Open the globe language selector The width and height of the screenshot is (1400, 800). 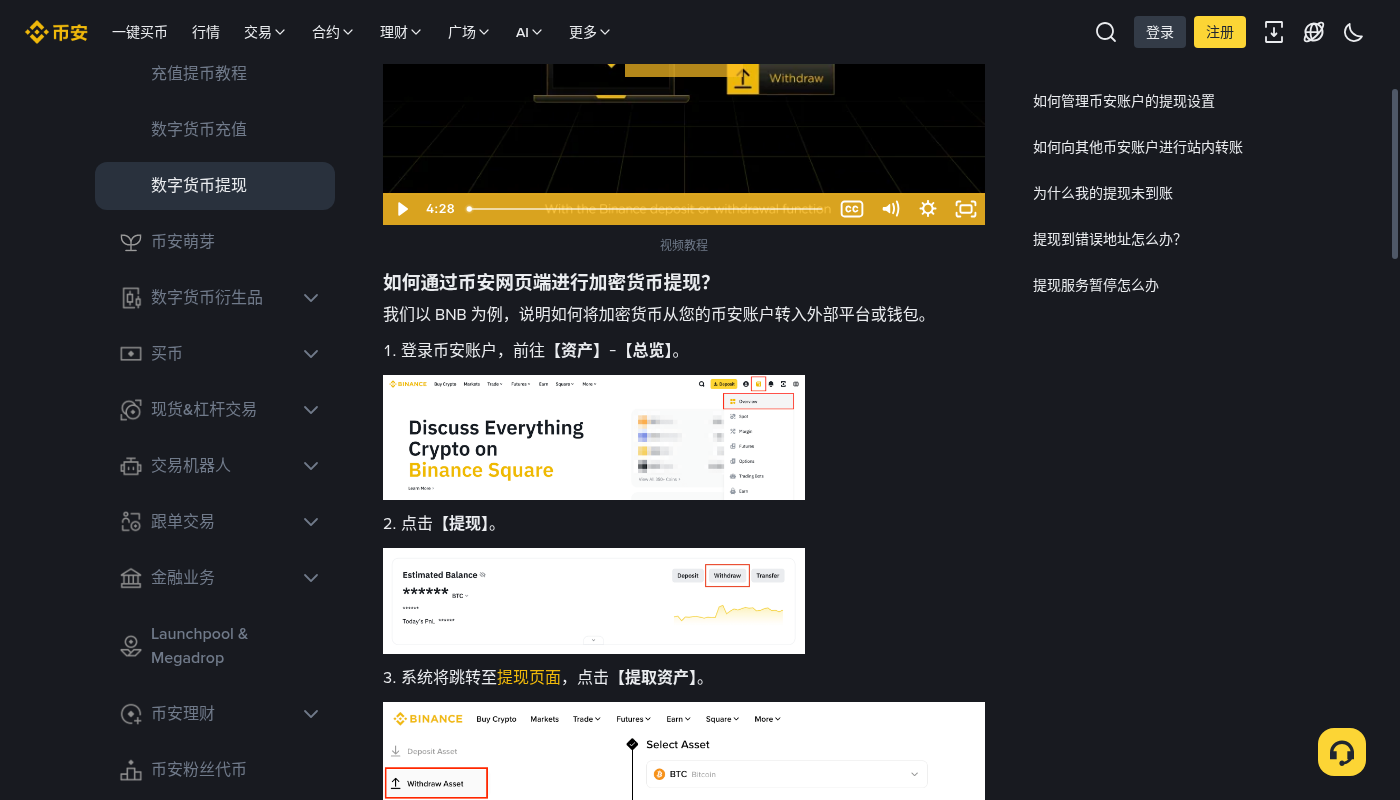[x=1314, y=32]
